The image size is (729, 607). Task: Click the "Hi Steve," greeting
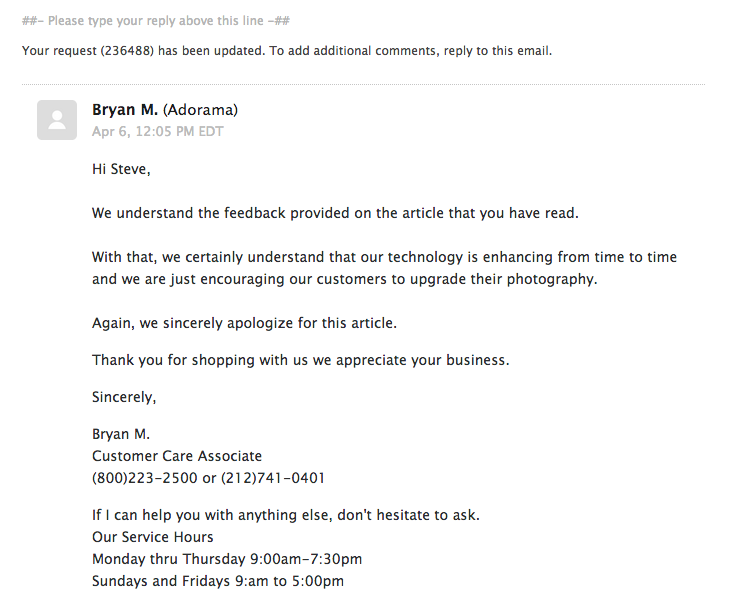point(121,169)
